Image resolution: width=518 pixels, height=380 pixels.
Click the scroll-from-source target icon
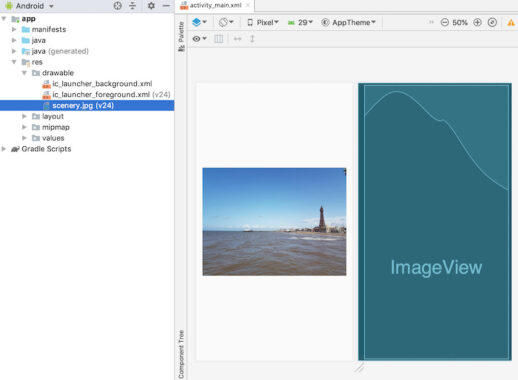point(117,6)
